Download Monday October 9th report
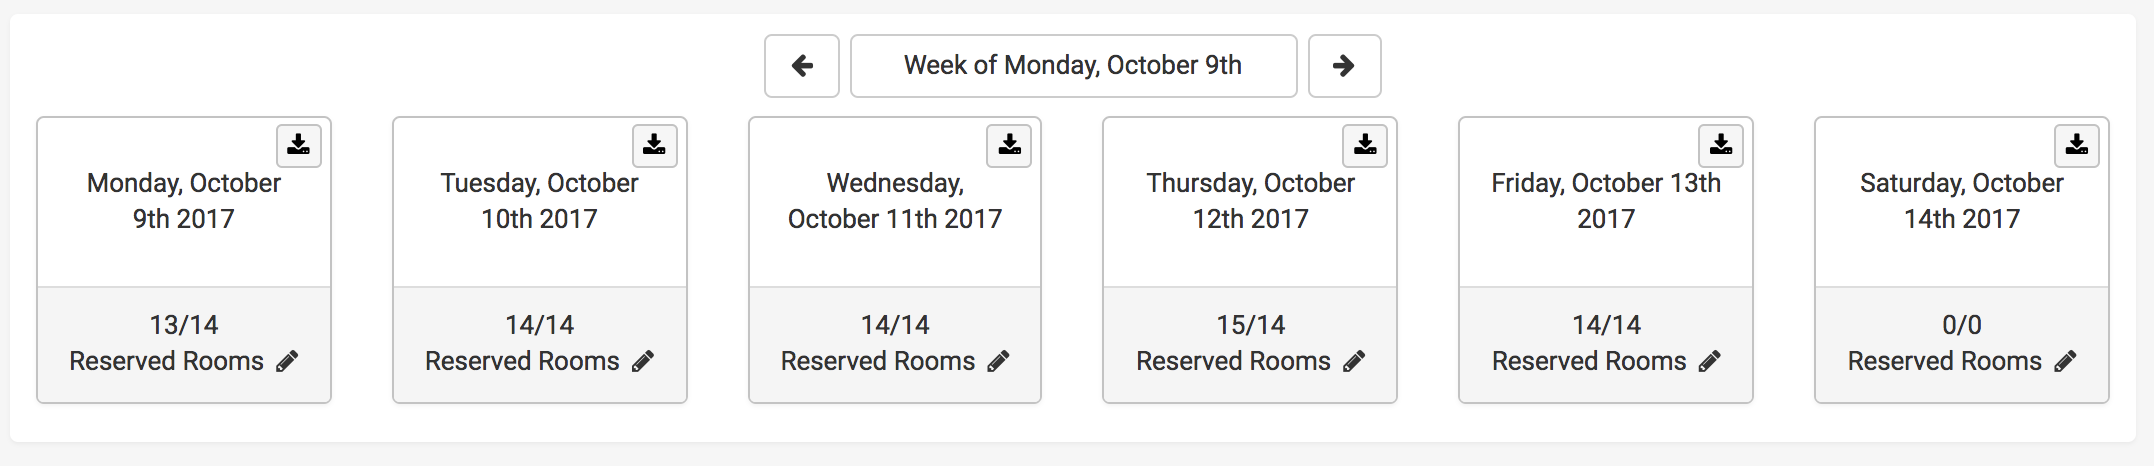Viewport: 2154px width, 466px height. [x=299, y=145]
